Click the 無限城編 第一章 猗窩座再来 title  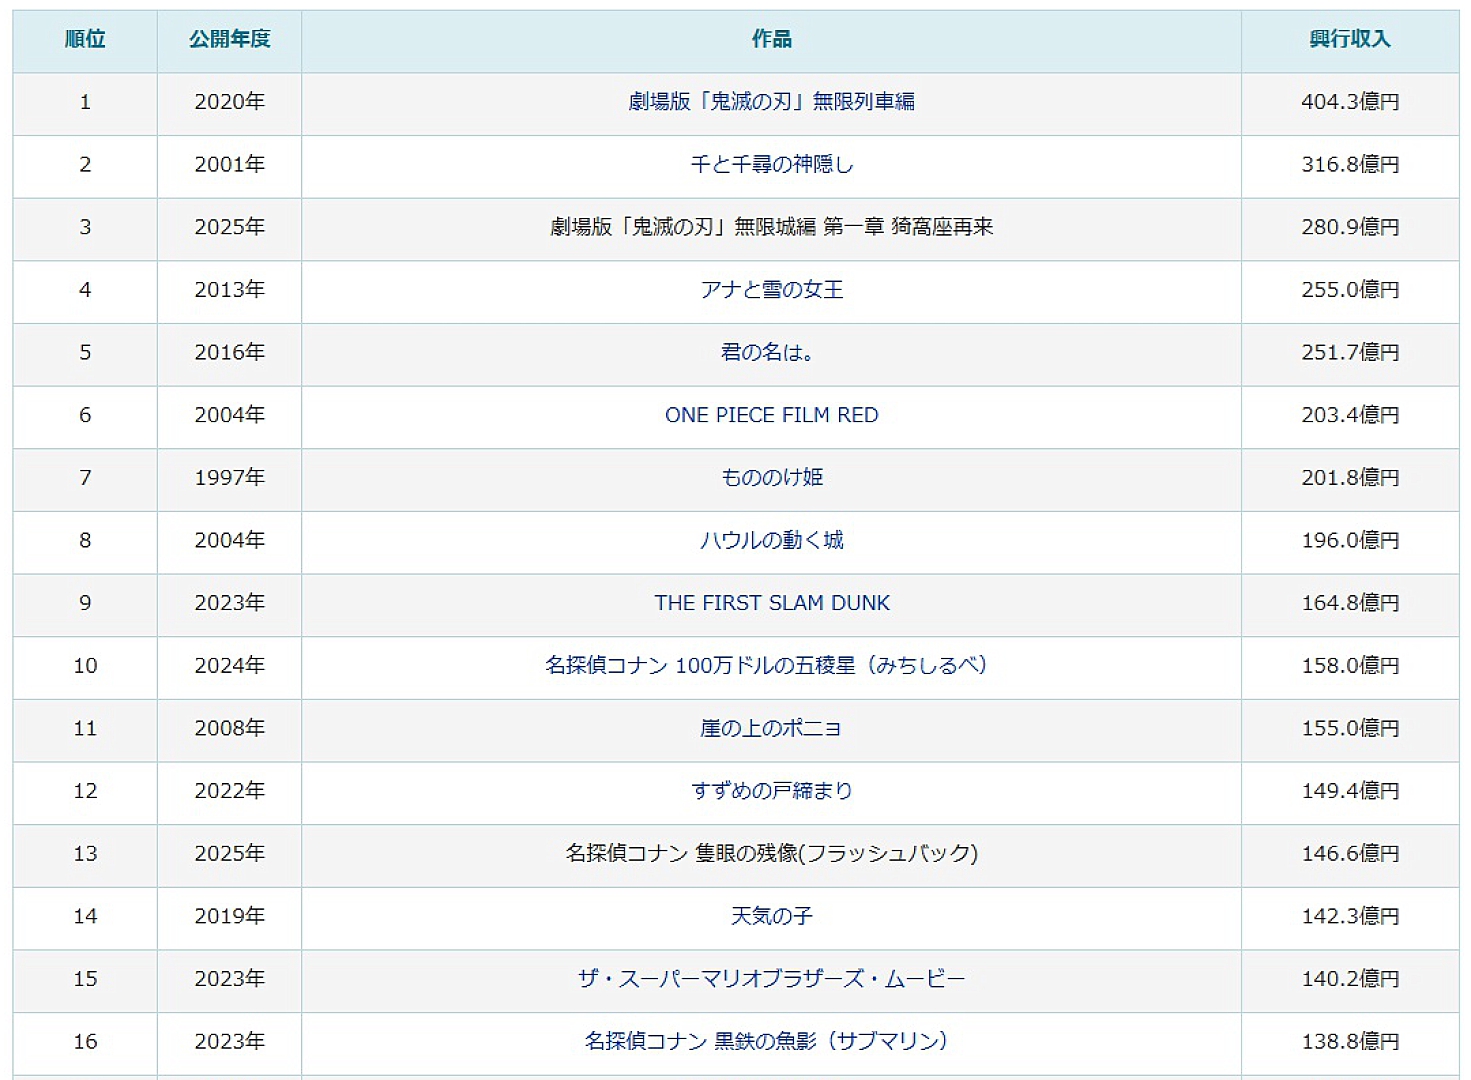(771, 227)
